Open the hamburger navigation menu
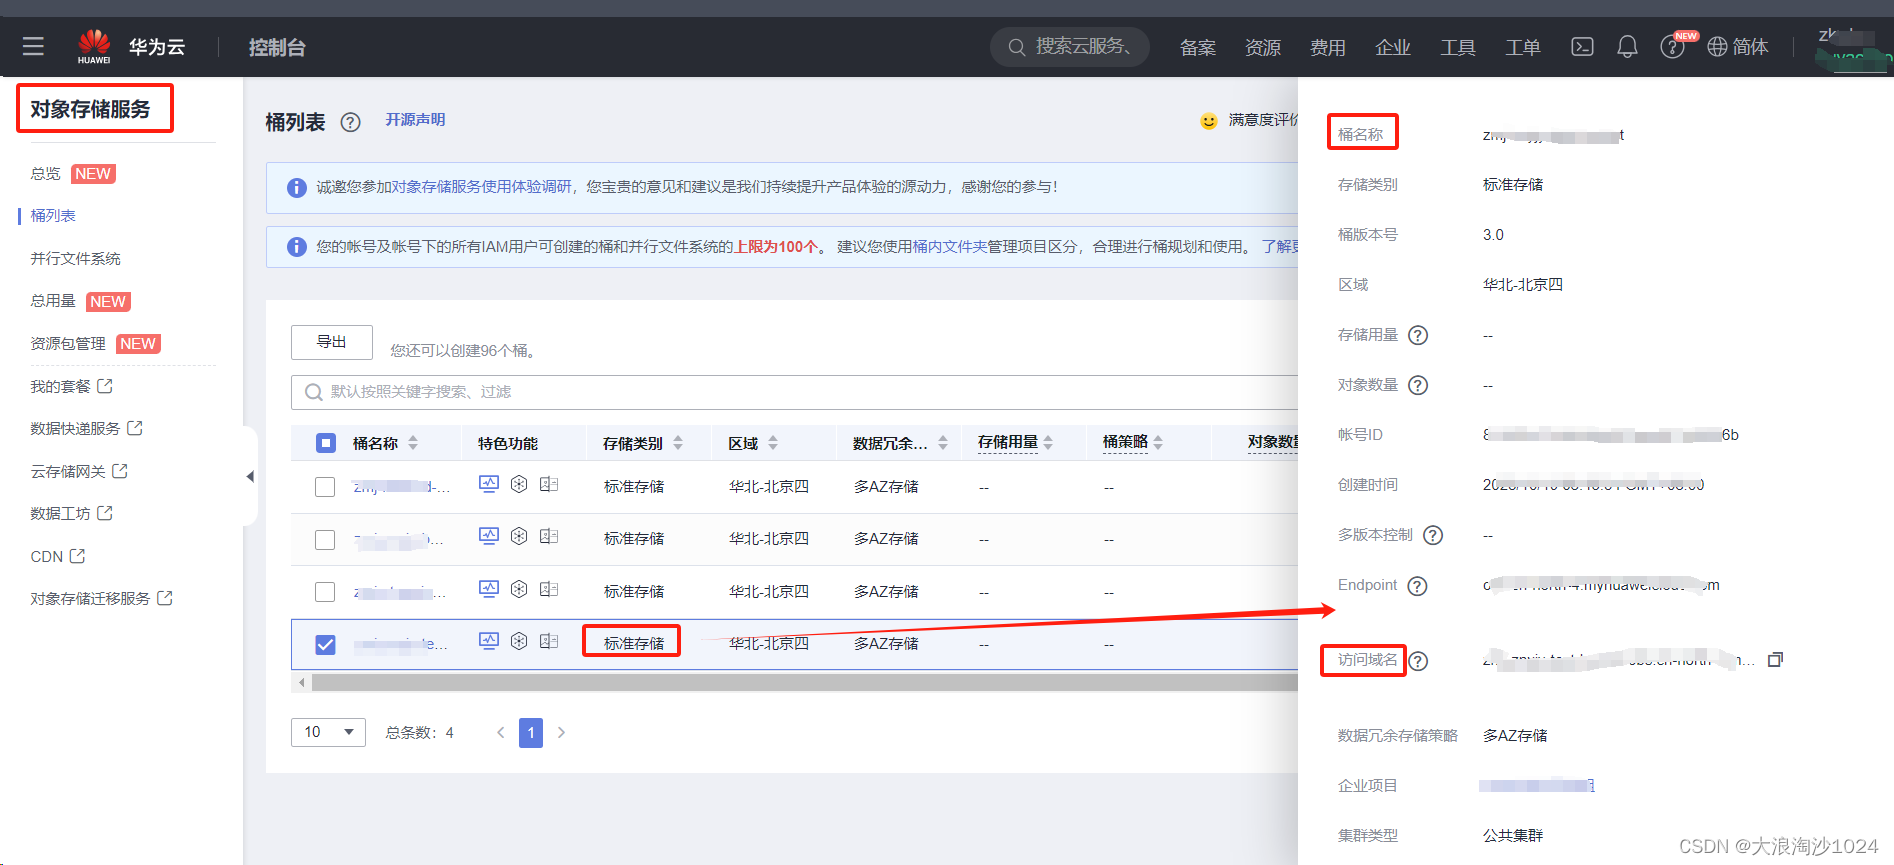Viewport: 1894px width, 865px height. pyautogui.click(x=33, y=46)
